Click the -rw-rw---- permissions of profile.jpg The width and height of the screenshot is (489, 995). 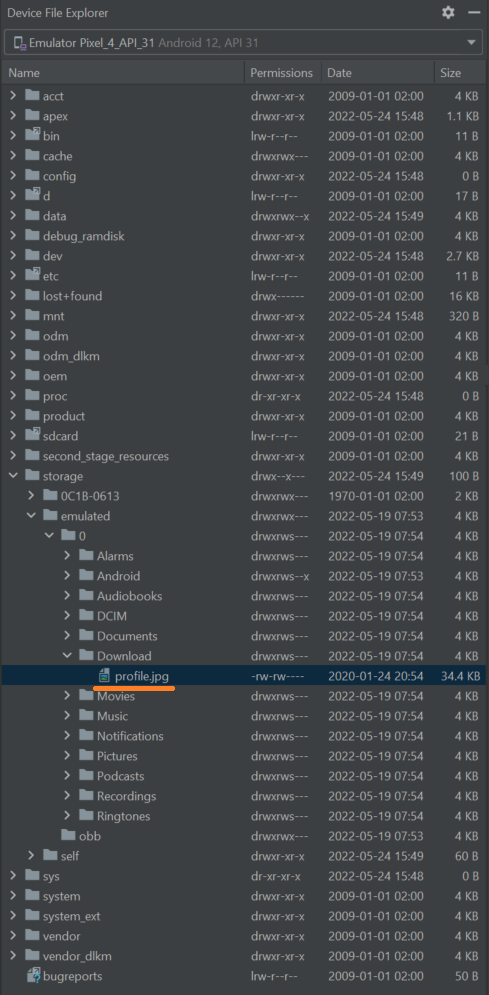278,676
